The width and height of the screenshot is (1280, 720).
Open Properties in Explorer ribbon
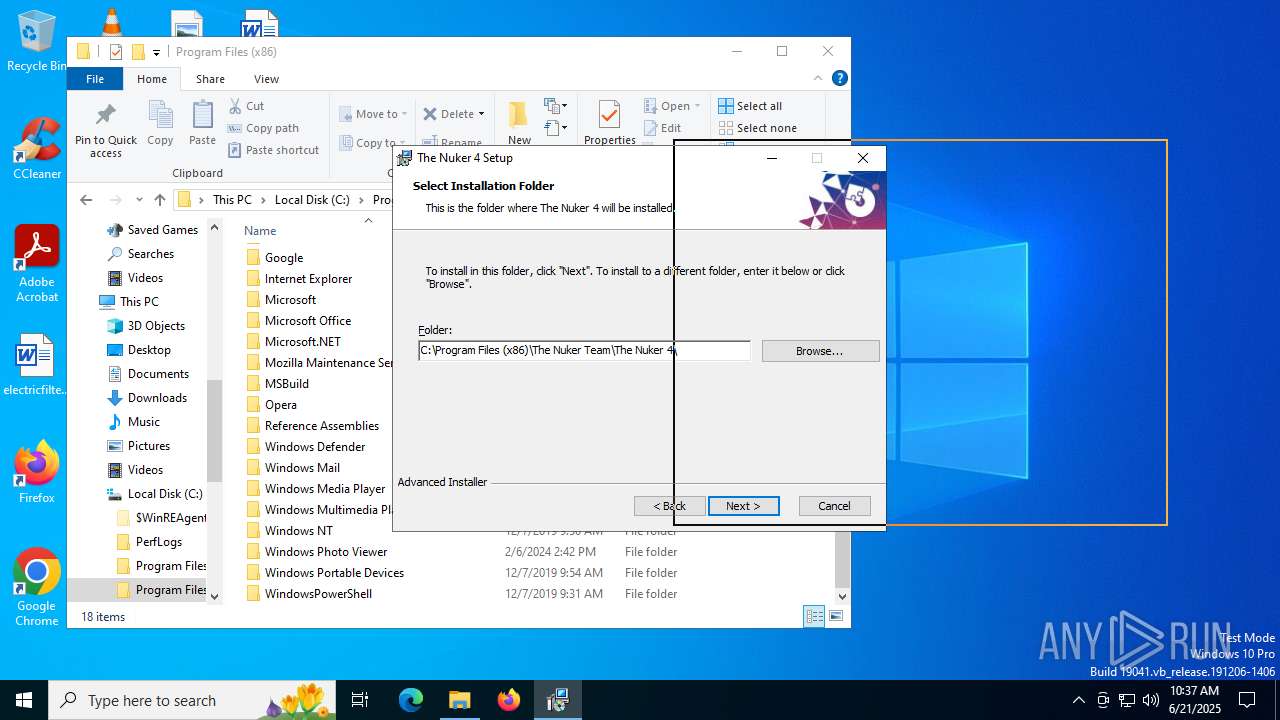609,122
